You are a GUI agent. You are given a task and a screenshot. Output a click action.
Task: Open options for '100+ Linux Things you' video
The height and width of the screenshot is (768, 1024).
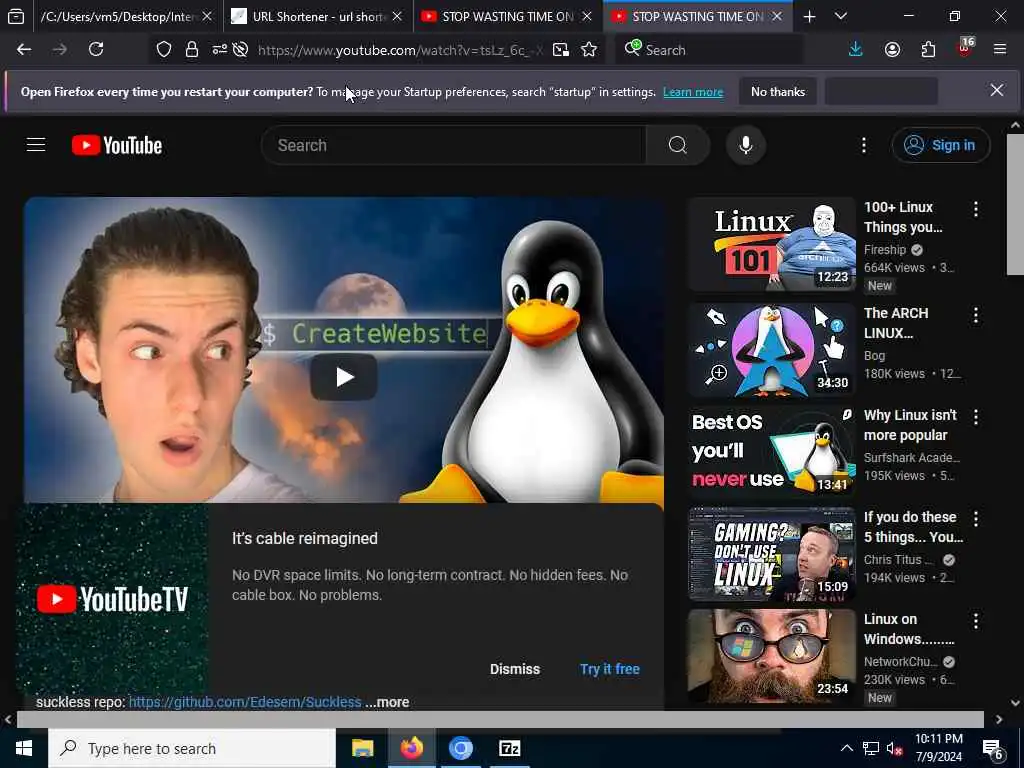[976, 209]
